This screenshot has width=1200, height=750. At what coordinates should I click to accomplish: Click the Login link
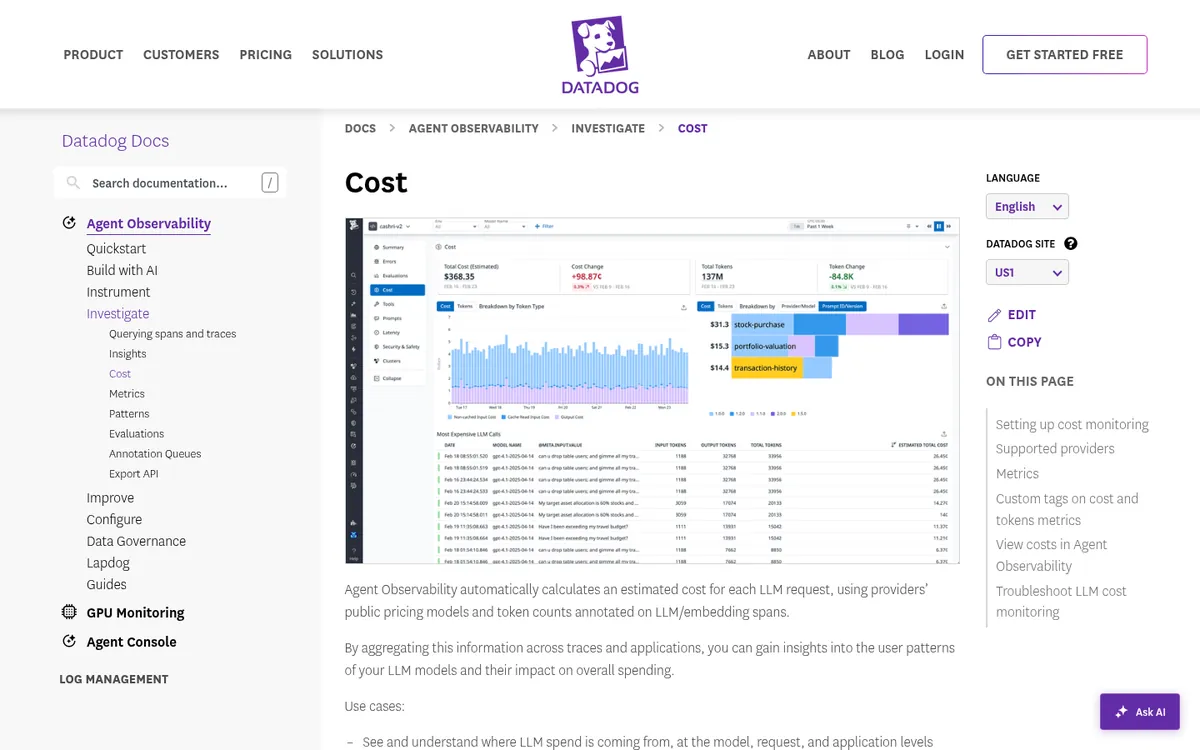tap(944, 55)
